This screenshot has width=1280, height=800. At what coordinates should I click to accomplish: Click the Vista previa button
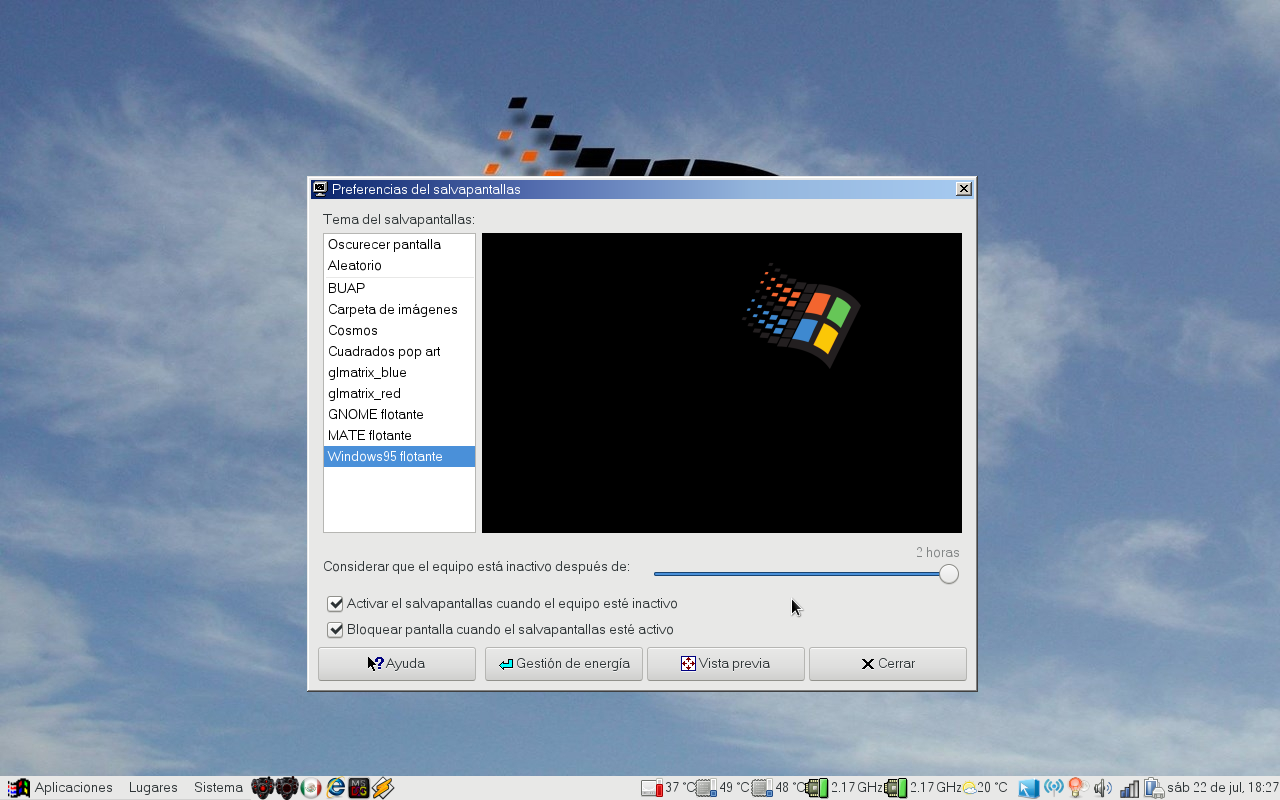[x=726, y=664]
